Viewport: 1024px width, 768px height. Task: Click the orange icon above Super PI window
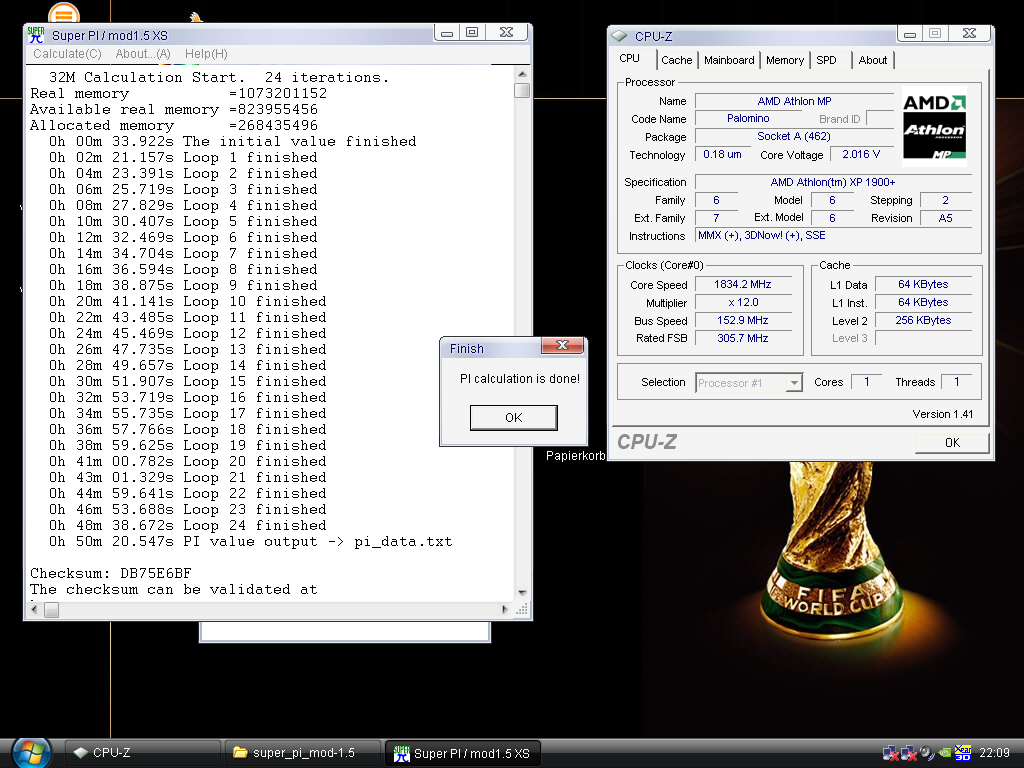tap(64, 13)
